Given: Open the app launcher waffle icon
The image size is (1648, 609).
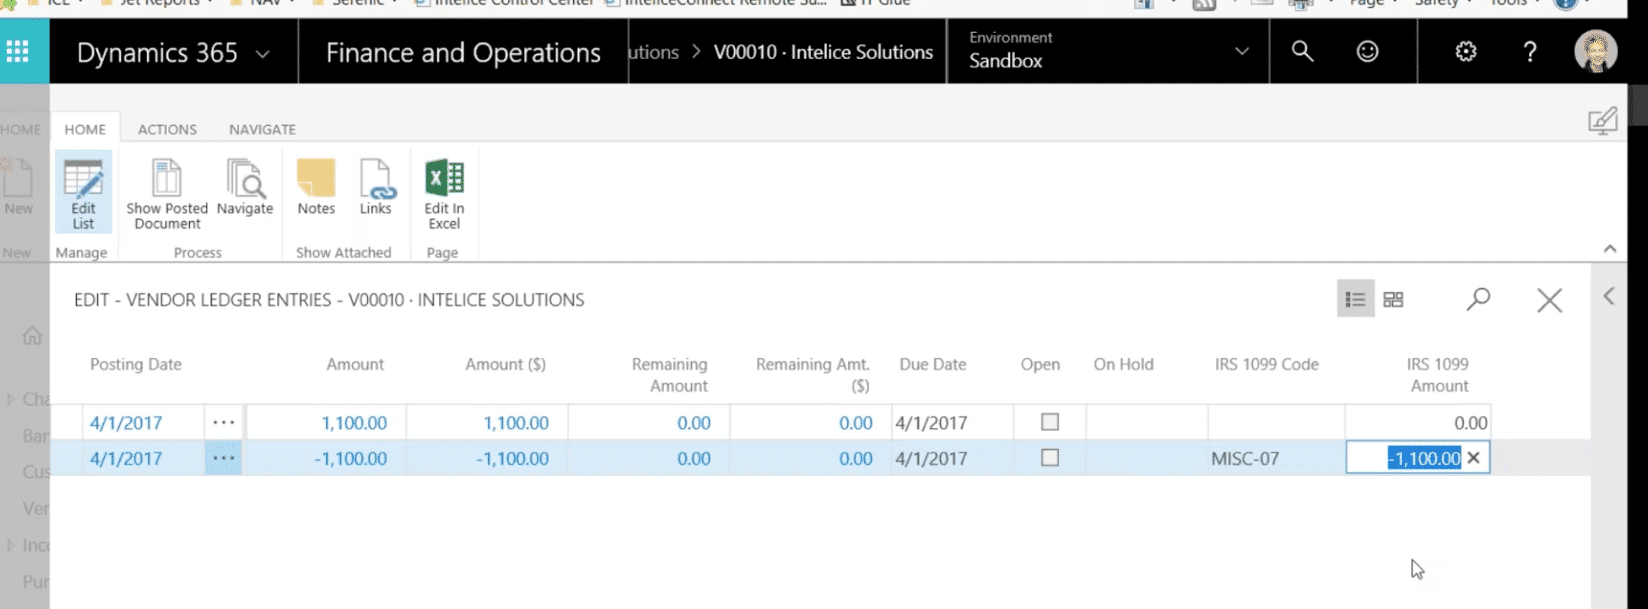Looking at the screenshot, I should [x=18, y=52].
